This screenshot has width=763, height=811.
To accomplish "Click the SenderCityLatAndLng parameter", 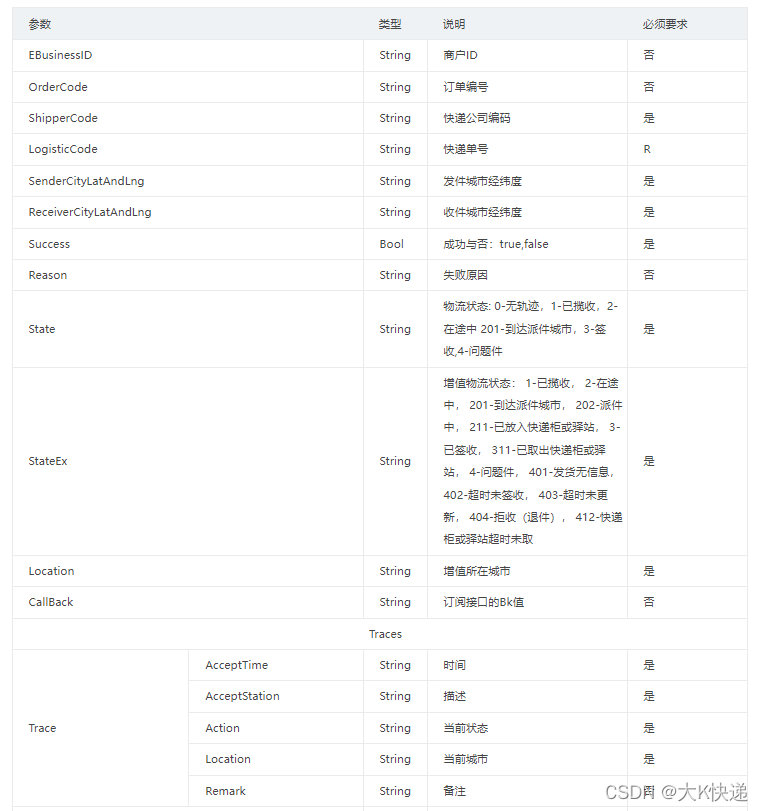I will pos(86,181).
